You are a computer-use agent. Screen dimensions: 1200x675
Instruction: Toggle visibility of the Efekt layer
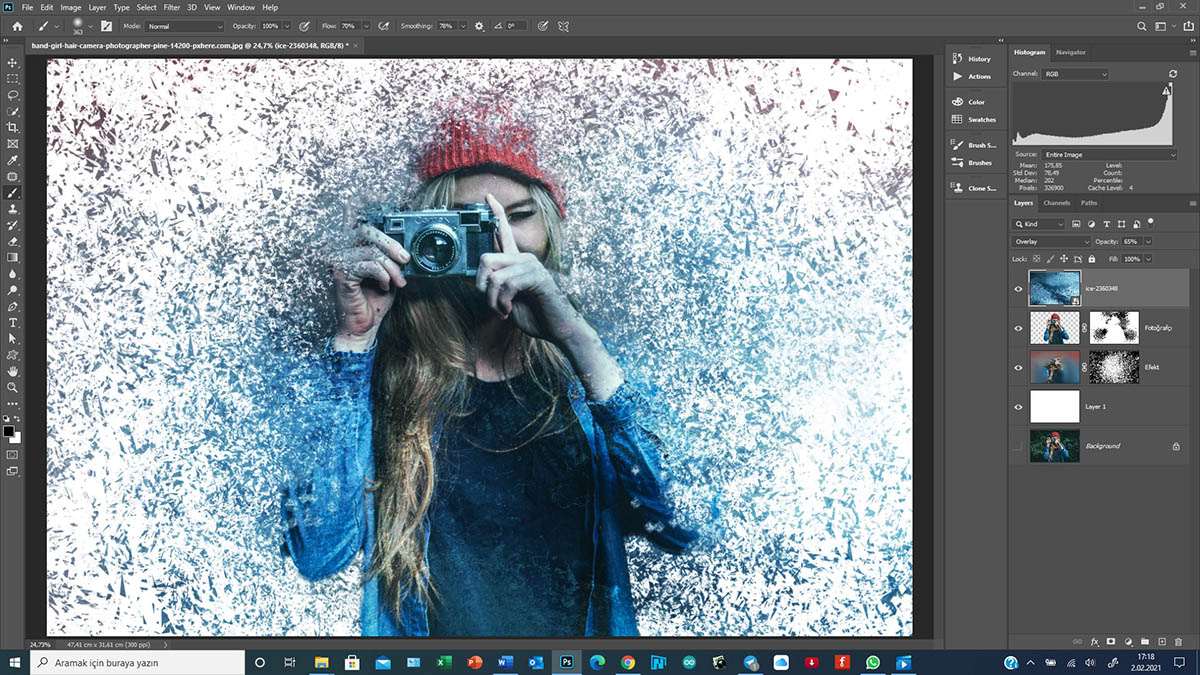coord(1018,368)
